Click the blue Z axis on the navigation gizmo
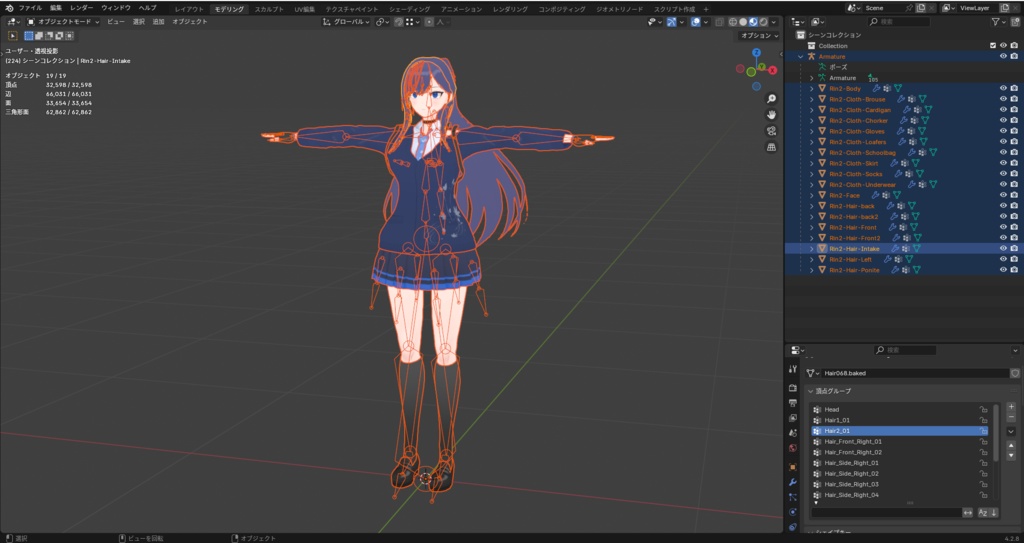Screen dimensions: 1024x543 (756, 53)
